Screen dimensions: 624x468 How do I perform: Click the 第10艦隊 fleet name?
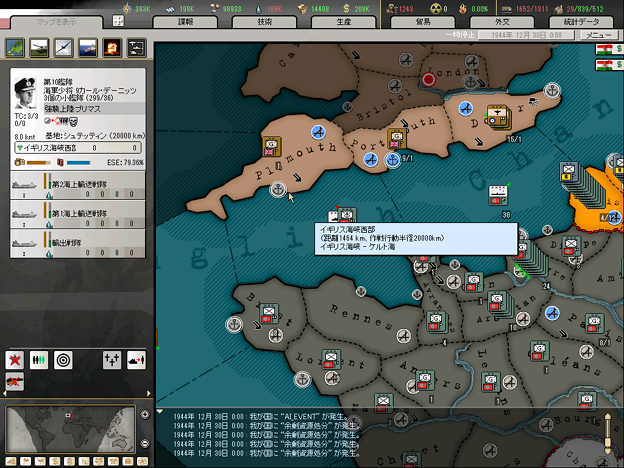click(58, 82)
